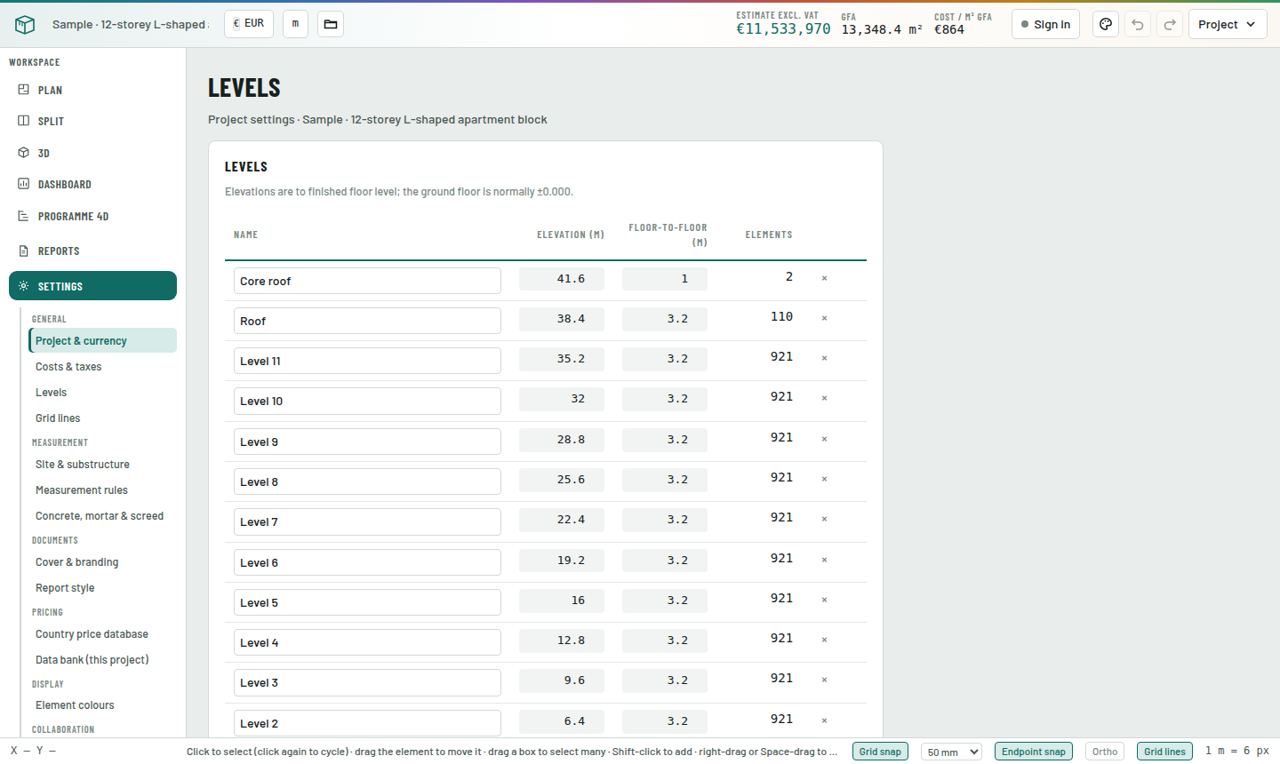Select the Settings workspace item
This screenshot has width=1280, height=764.
pyautogui.click(x=93, y=286)
